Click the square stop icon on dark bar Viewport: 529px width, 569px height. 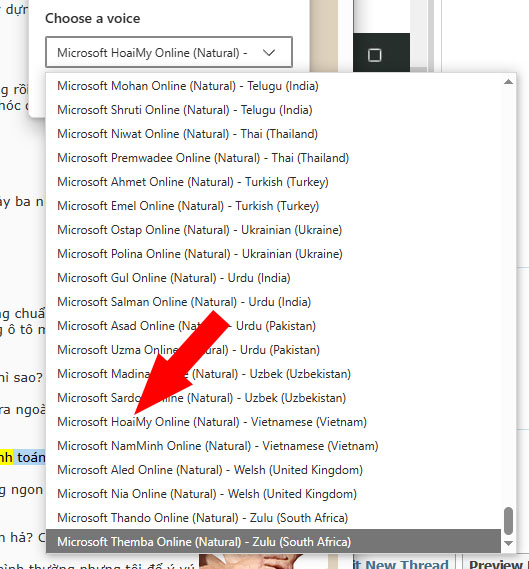(374, 55)
